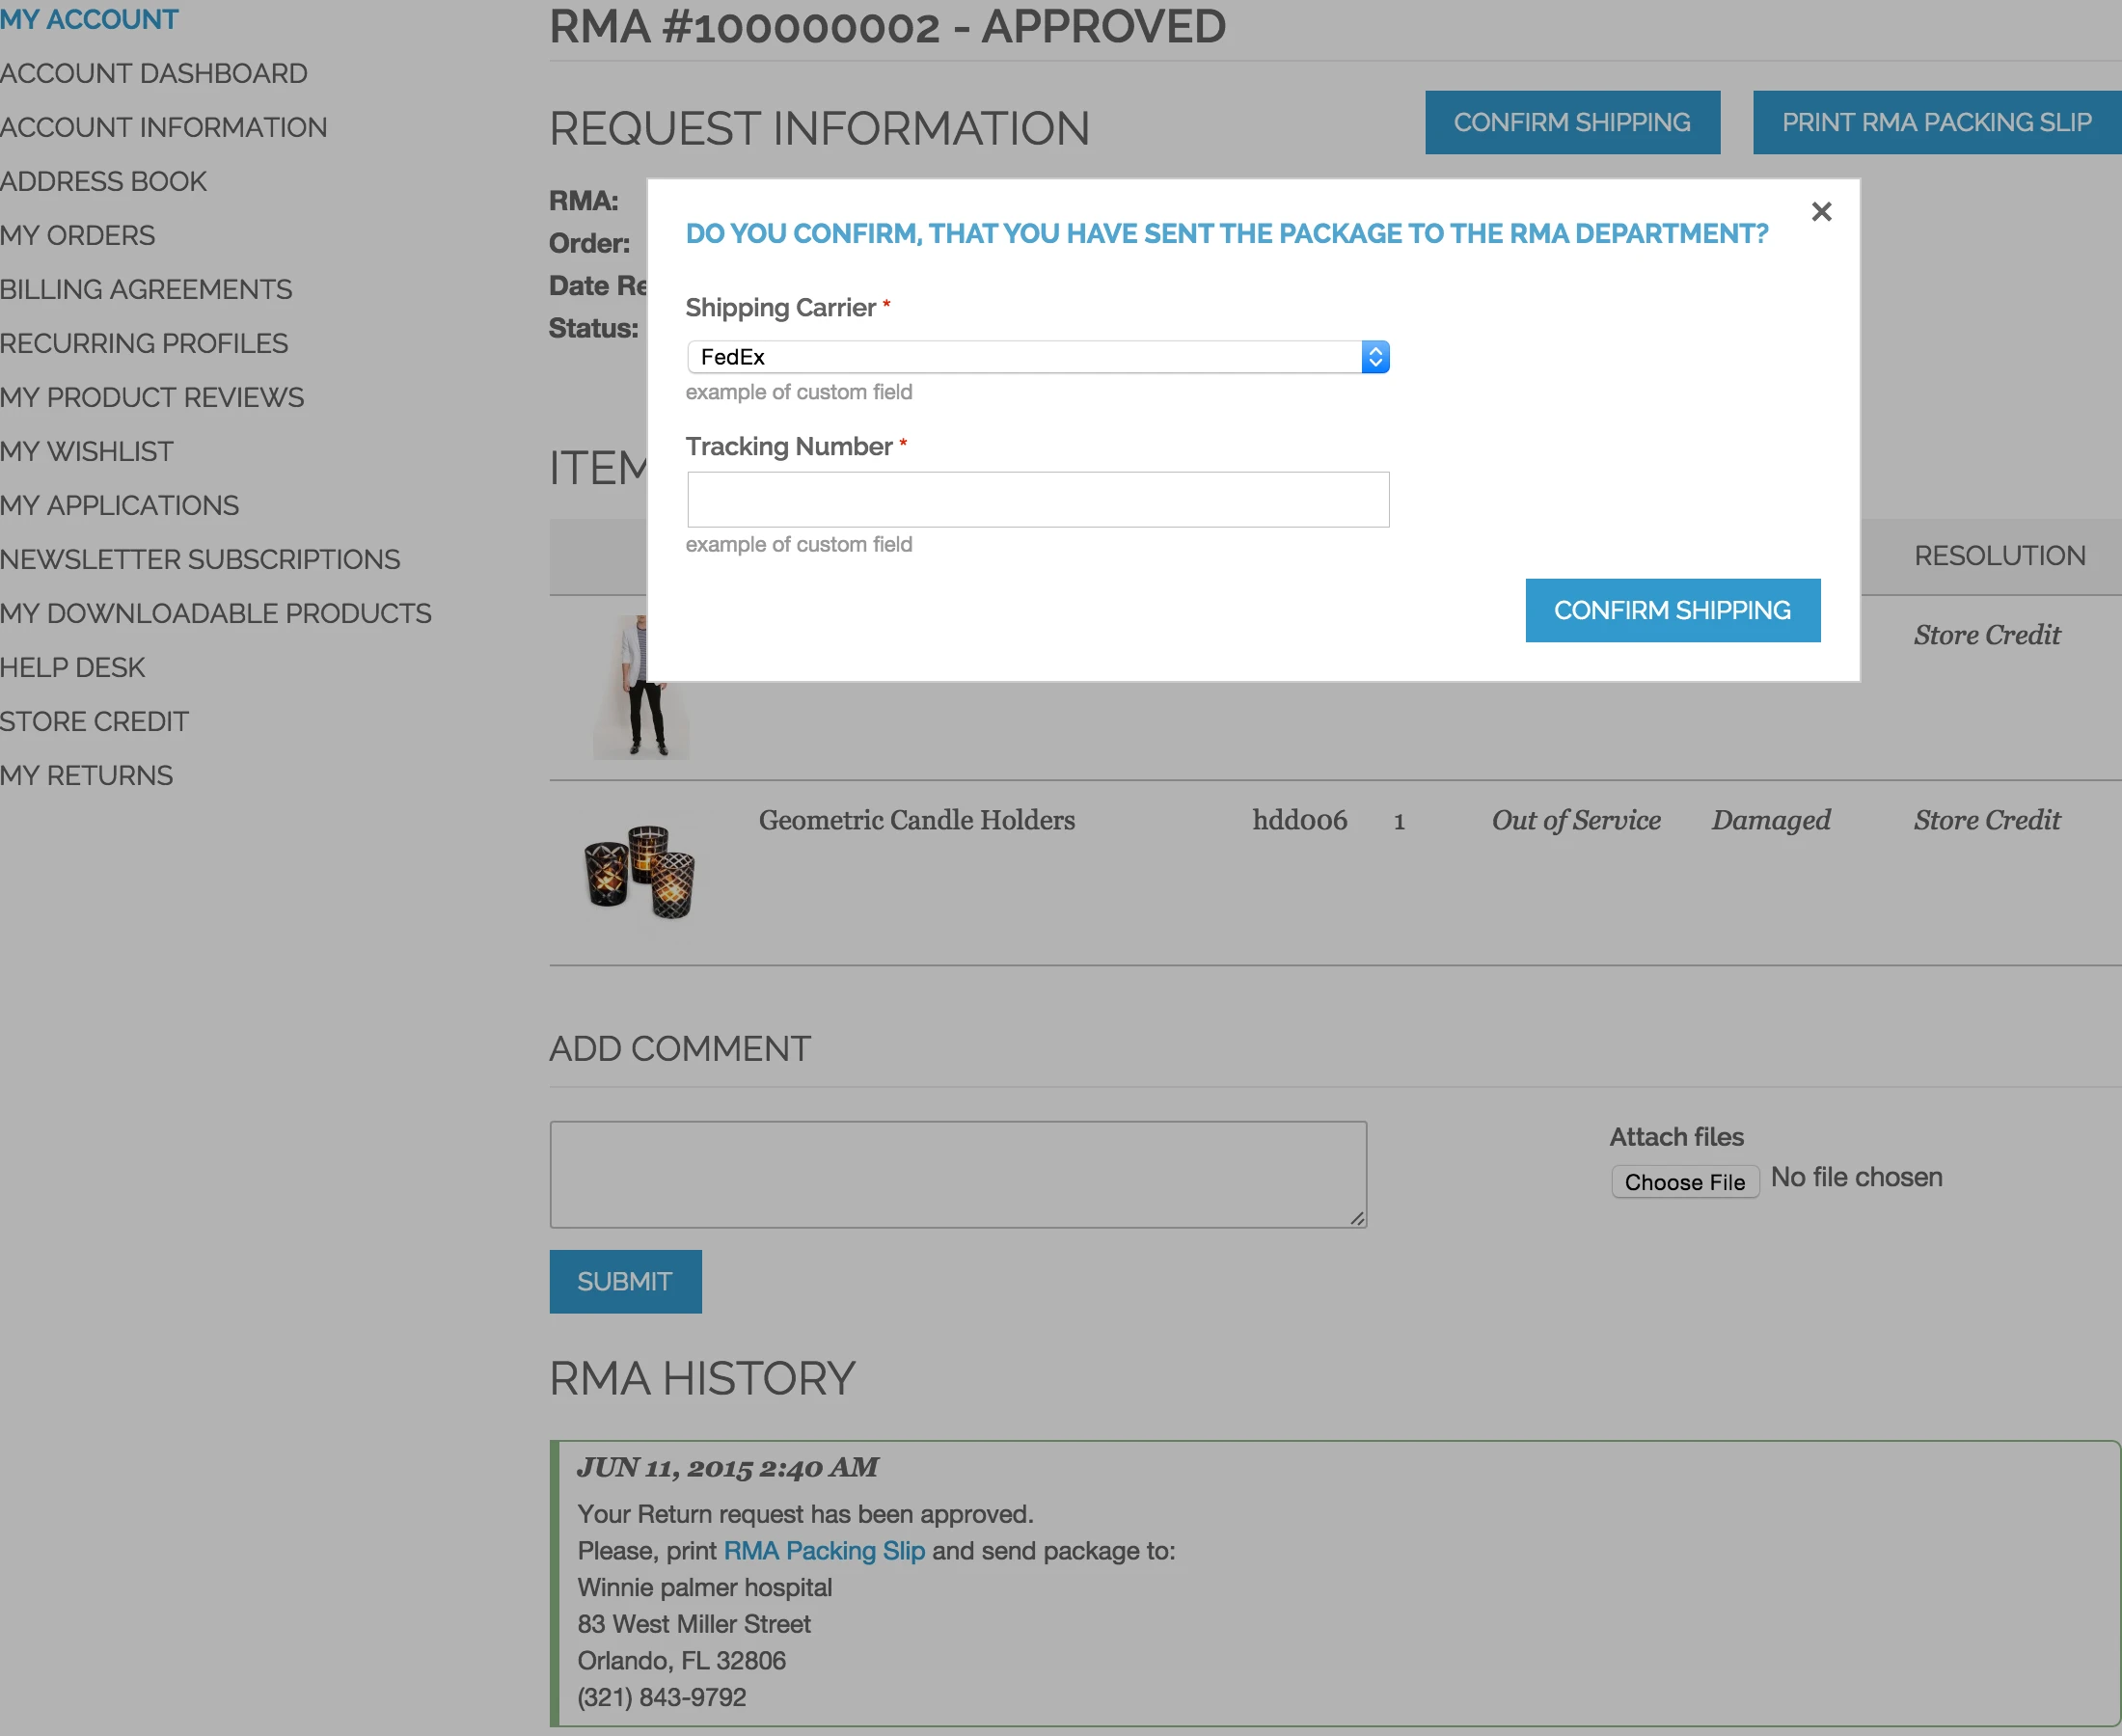Image resolution: width=2122 pixels, height=1736 pixels.
Task: Open the ADDRESS BOOK page
Action: tap(103, 181)
